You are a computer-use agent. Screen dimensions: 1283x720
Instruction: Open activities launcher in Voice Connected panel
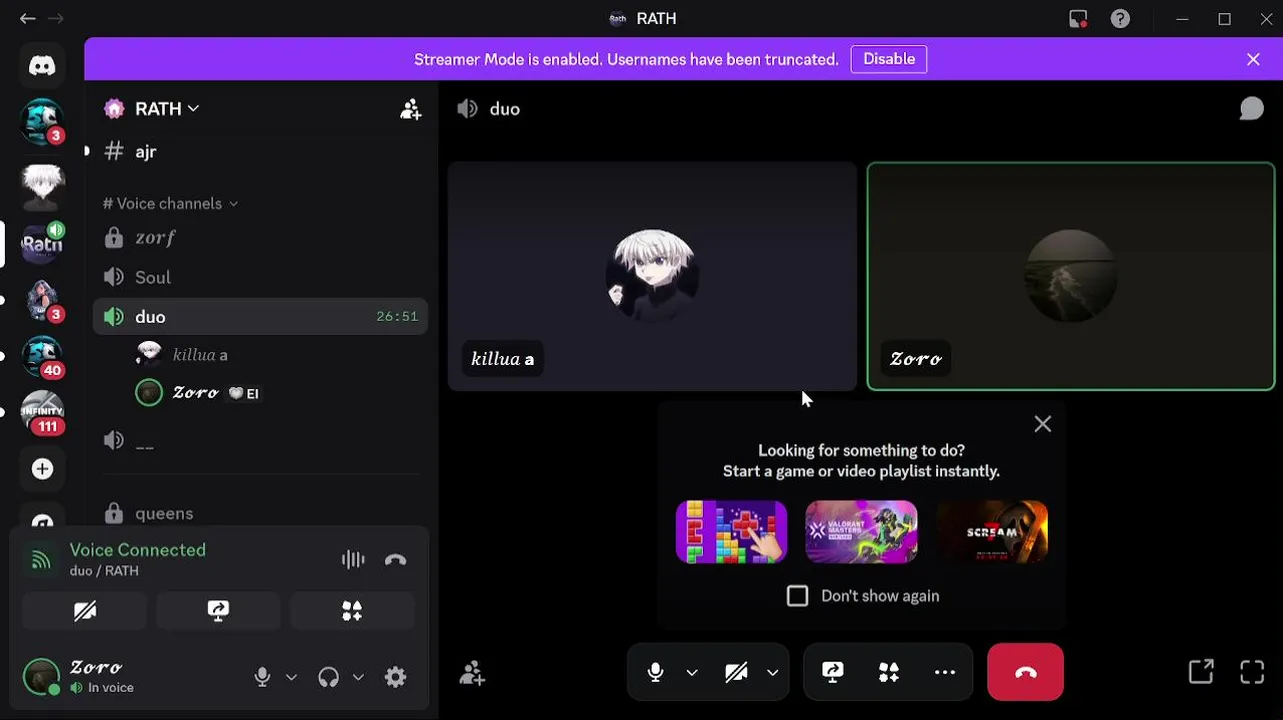(x=352, y=611)
